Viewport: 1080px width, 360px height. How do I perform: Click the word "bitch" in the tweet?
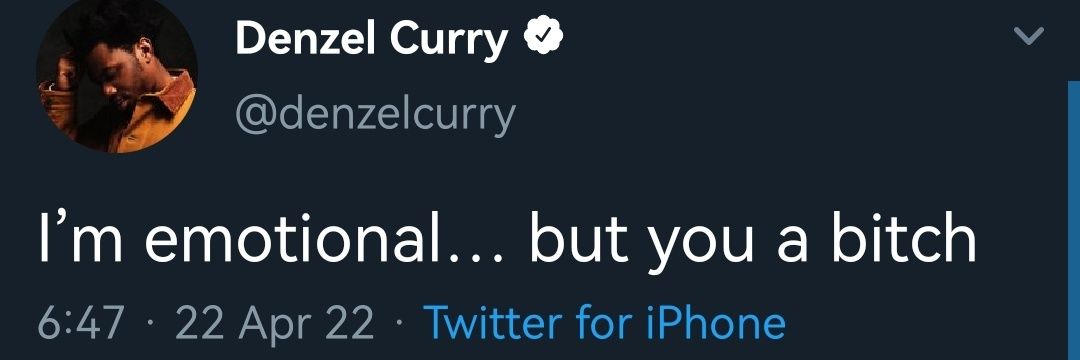coord(904,235)
